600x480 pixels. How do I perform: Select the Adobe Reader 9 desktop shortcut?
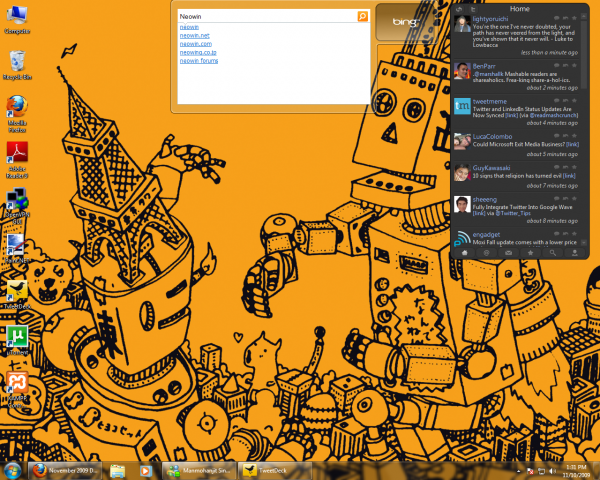pos(17,160)
